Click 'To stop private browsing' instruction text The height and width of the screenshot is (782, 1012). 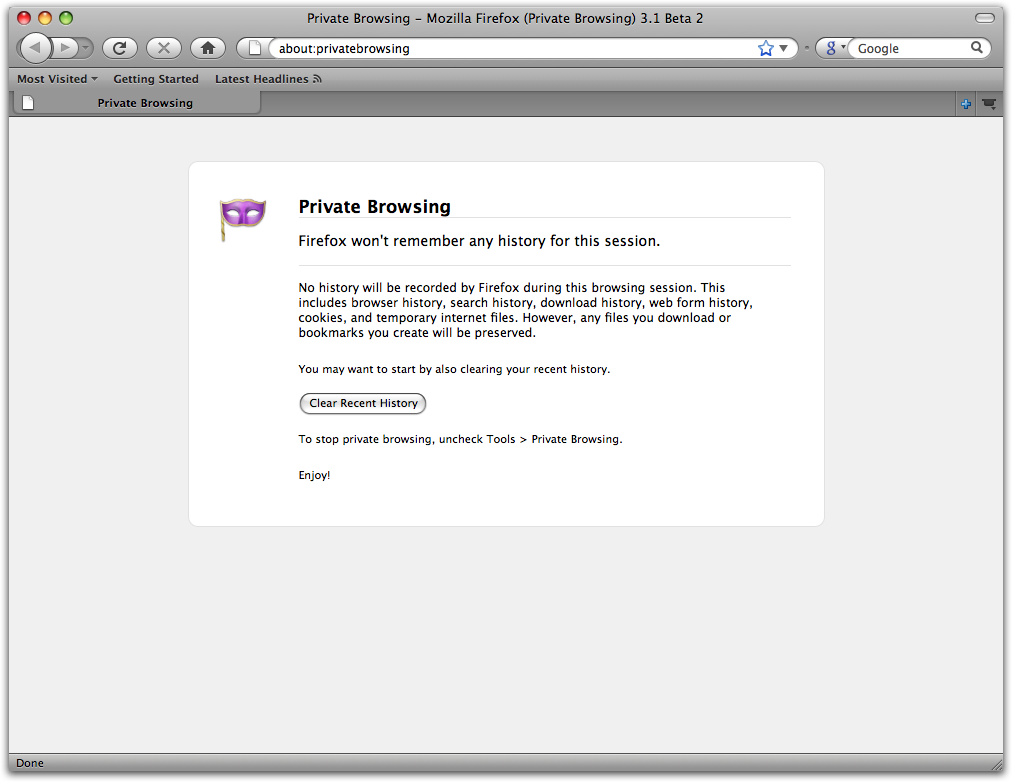460,439
